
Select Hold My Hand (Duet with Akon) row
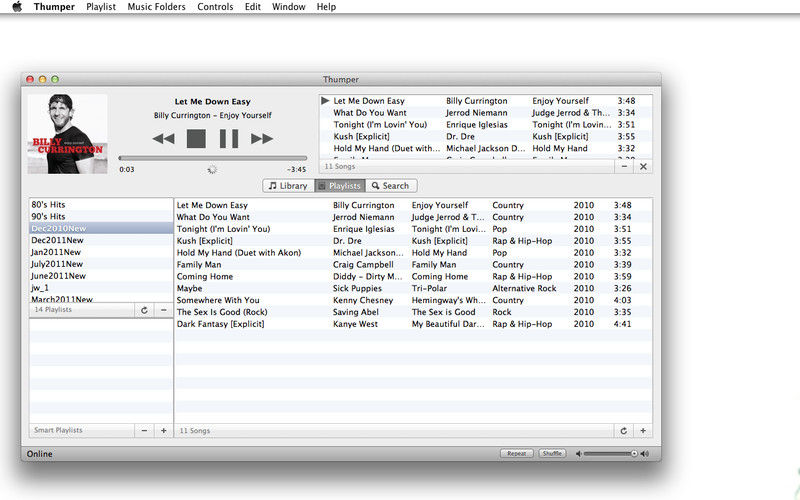(x=413, y=253)
